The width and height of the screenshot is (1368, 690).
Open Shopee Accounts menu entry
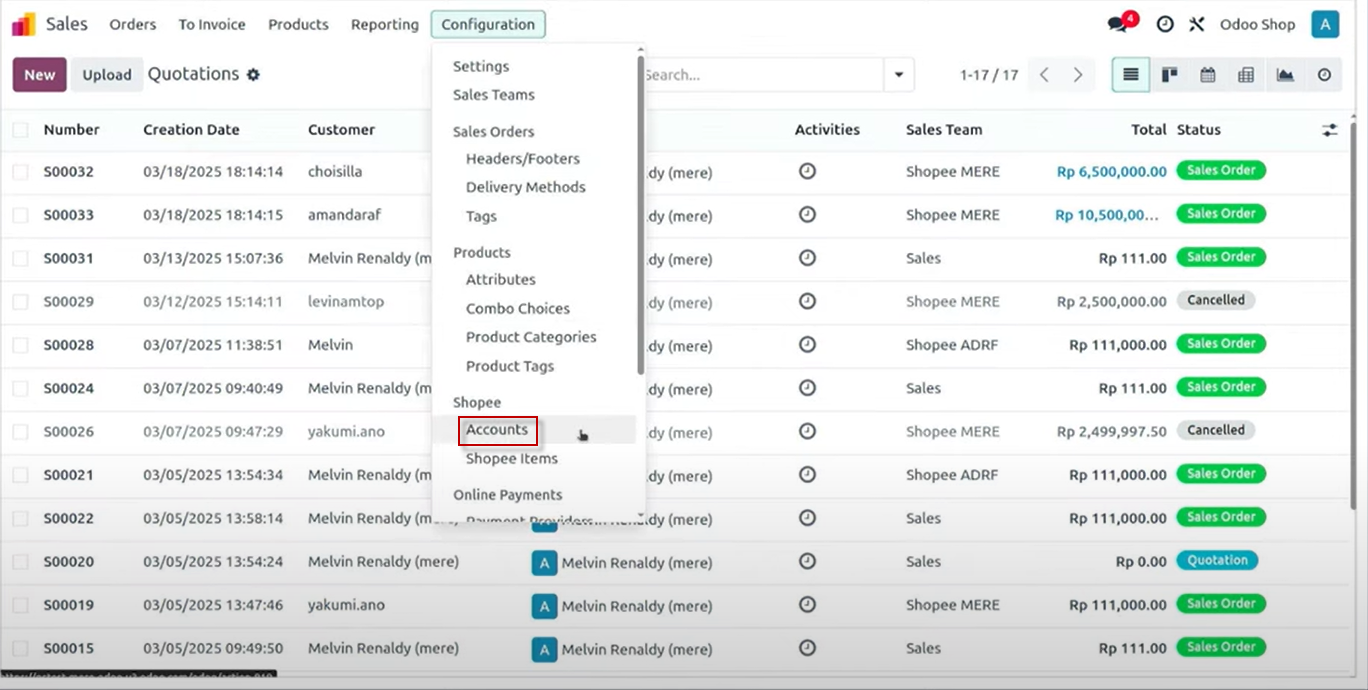point(497,430)
